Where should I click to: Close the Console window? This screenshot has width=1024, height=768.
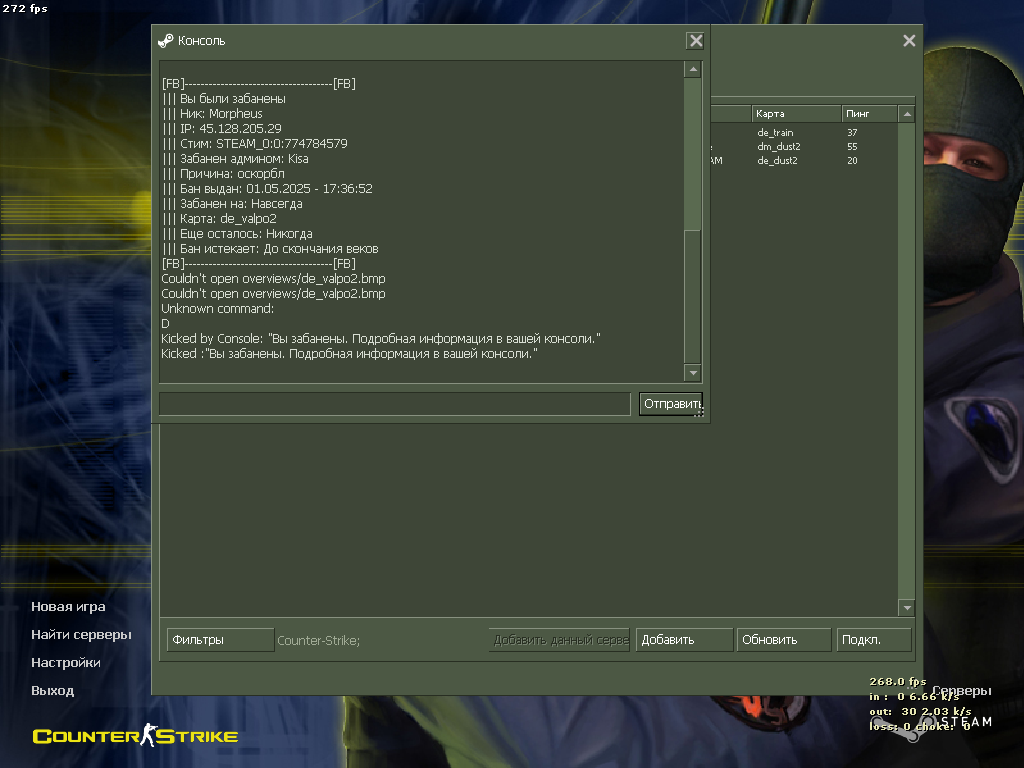point(696,40)
